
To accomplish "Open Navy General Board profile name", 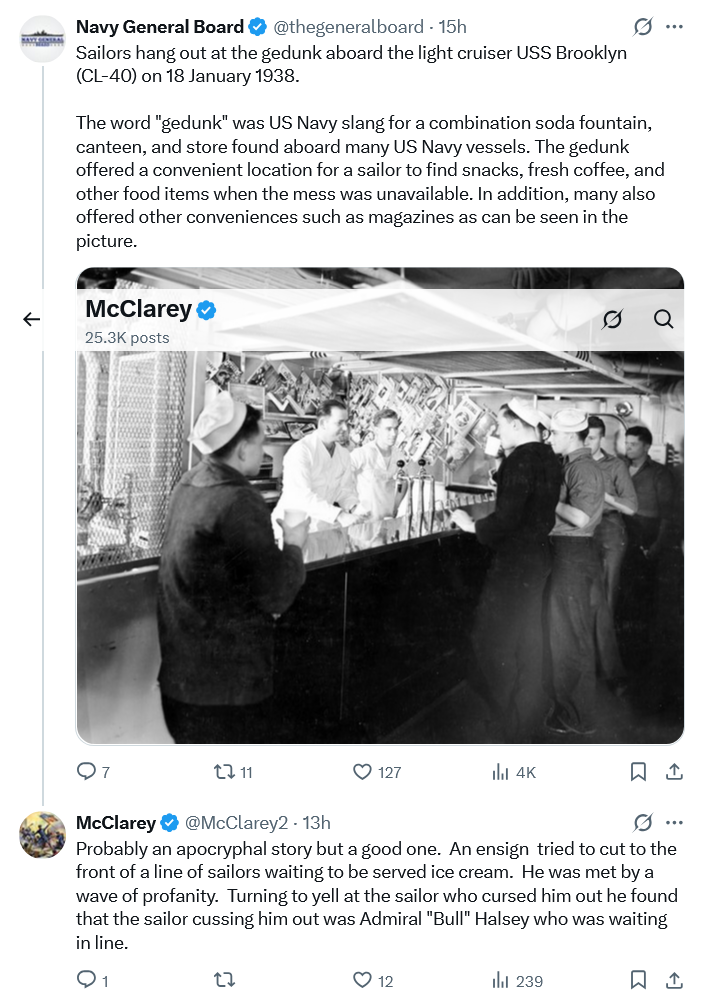I will (x=160, y=27).
